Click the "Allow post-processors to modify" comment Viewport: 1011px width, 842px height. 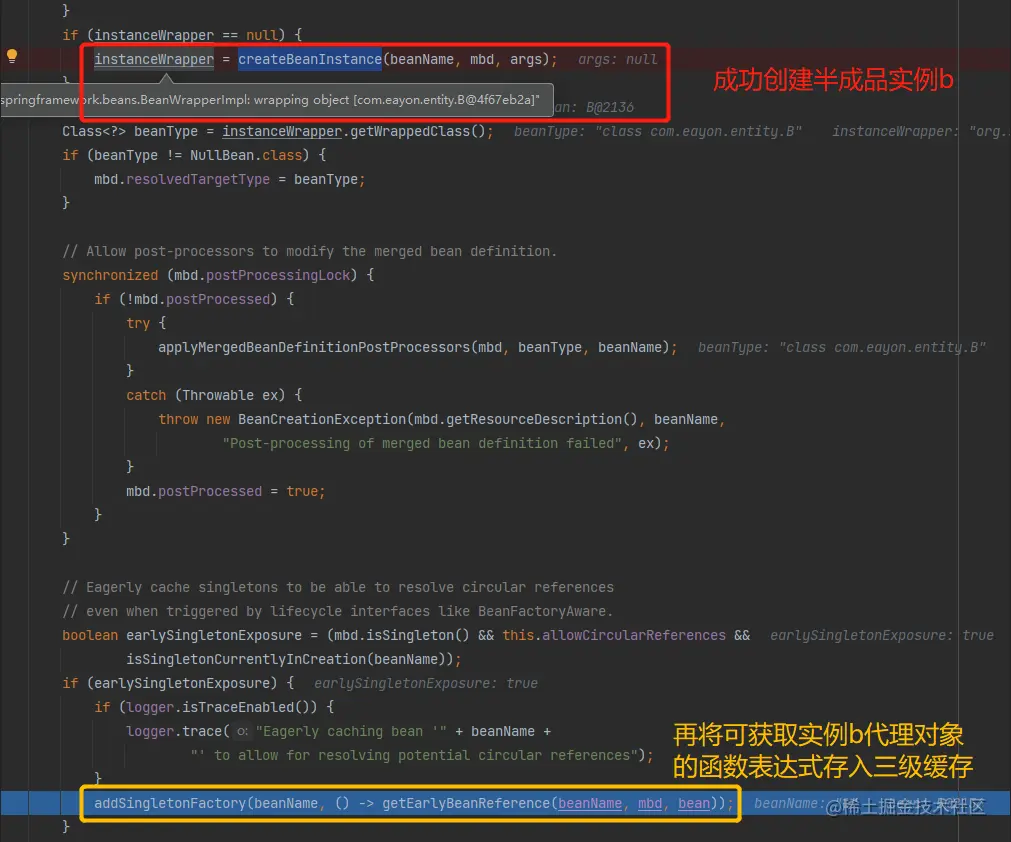tap(309, 251)
